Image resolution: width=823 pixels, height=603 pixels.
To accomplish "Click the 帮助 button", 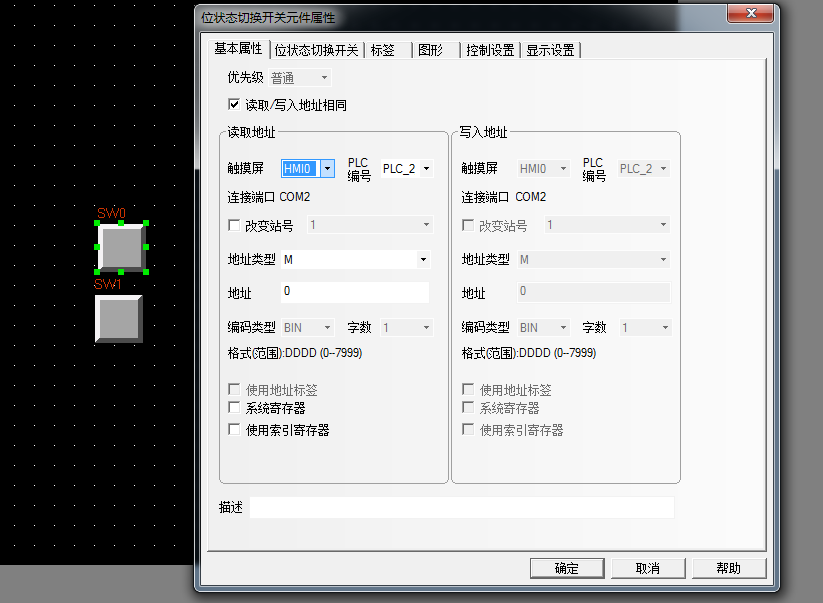I will coord(728,568).
